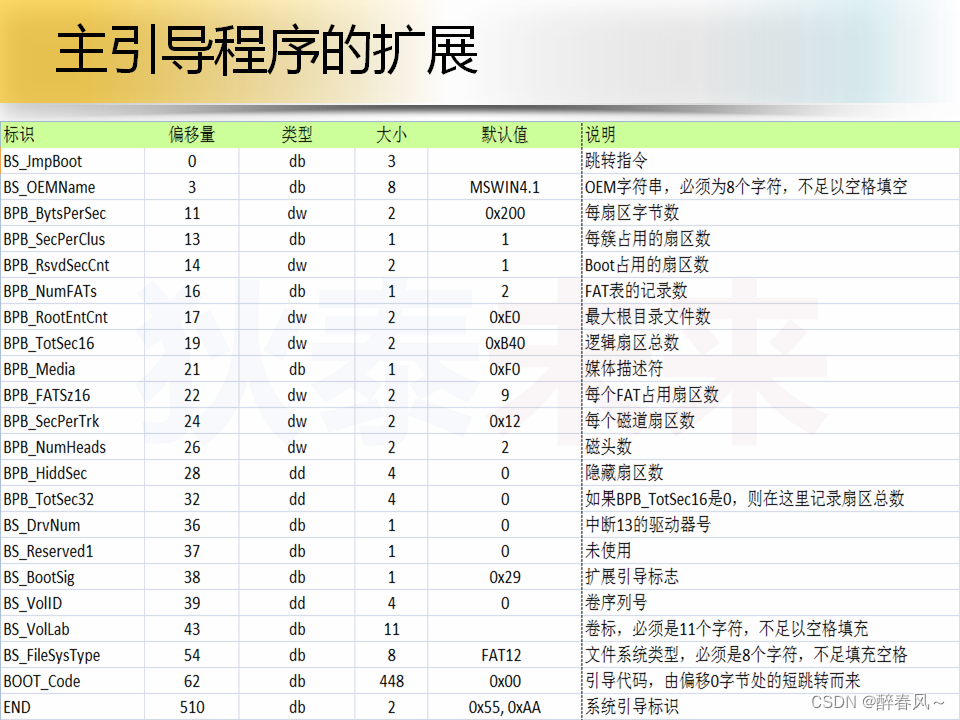This screenshot has height=720, width=960.
Task: Click the 0x55, 0xAA value cell
Action: click(505, 707)
